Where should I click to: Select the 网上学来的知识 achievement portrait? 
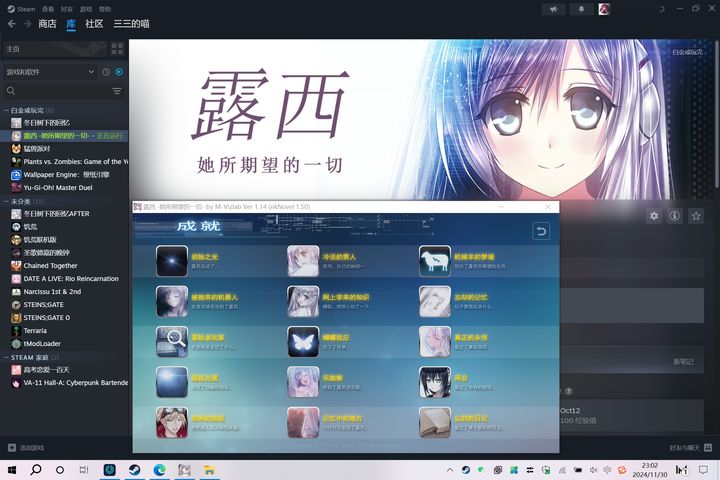pos(303,301)
